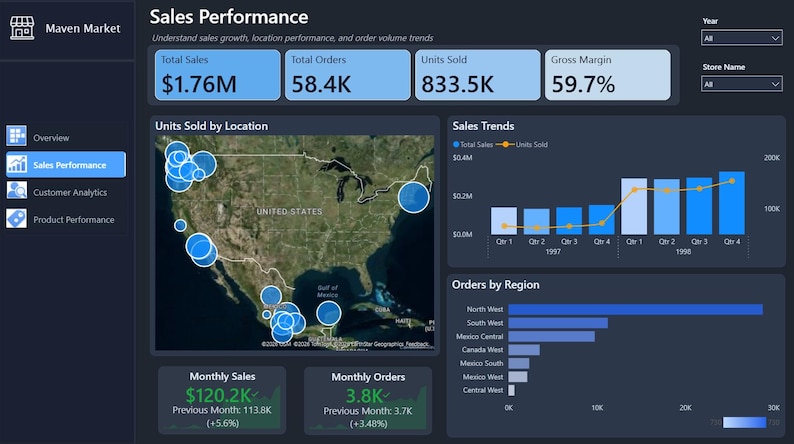The height and width of the screenshot is (444, 794).
Task: Click the Orders by Region title
Action: [495, 285]
